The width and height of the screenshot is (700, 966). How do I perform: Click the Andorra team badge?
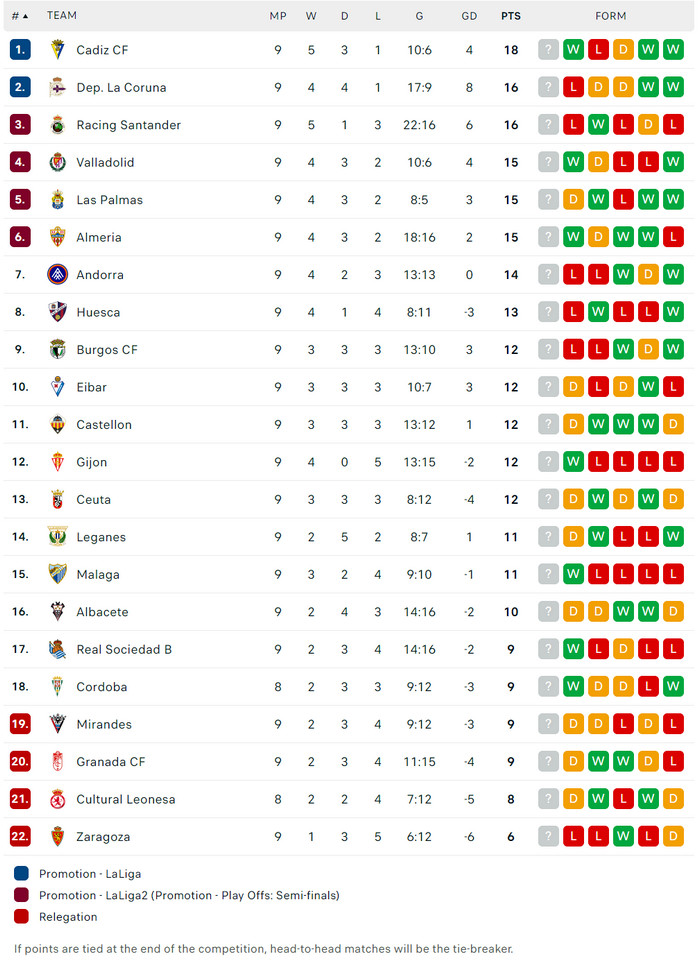pos(57,275)
